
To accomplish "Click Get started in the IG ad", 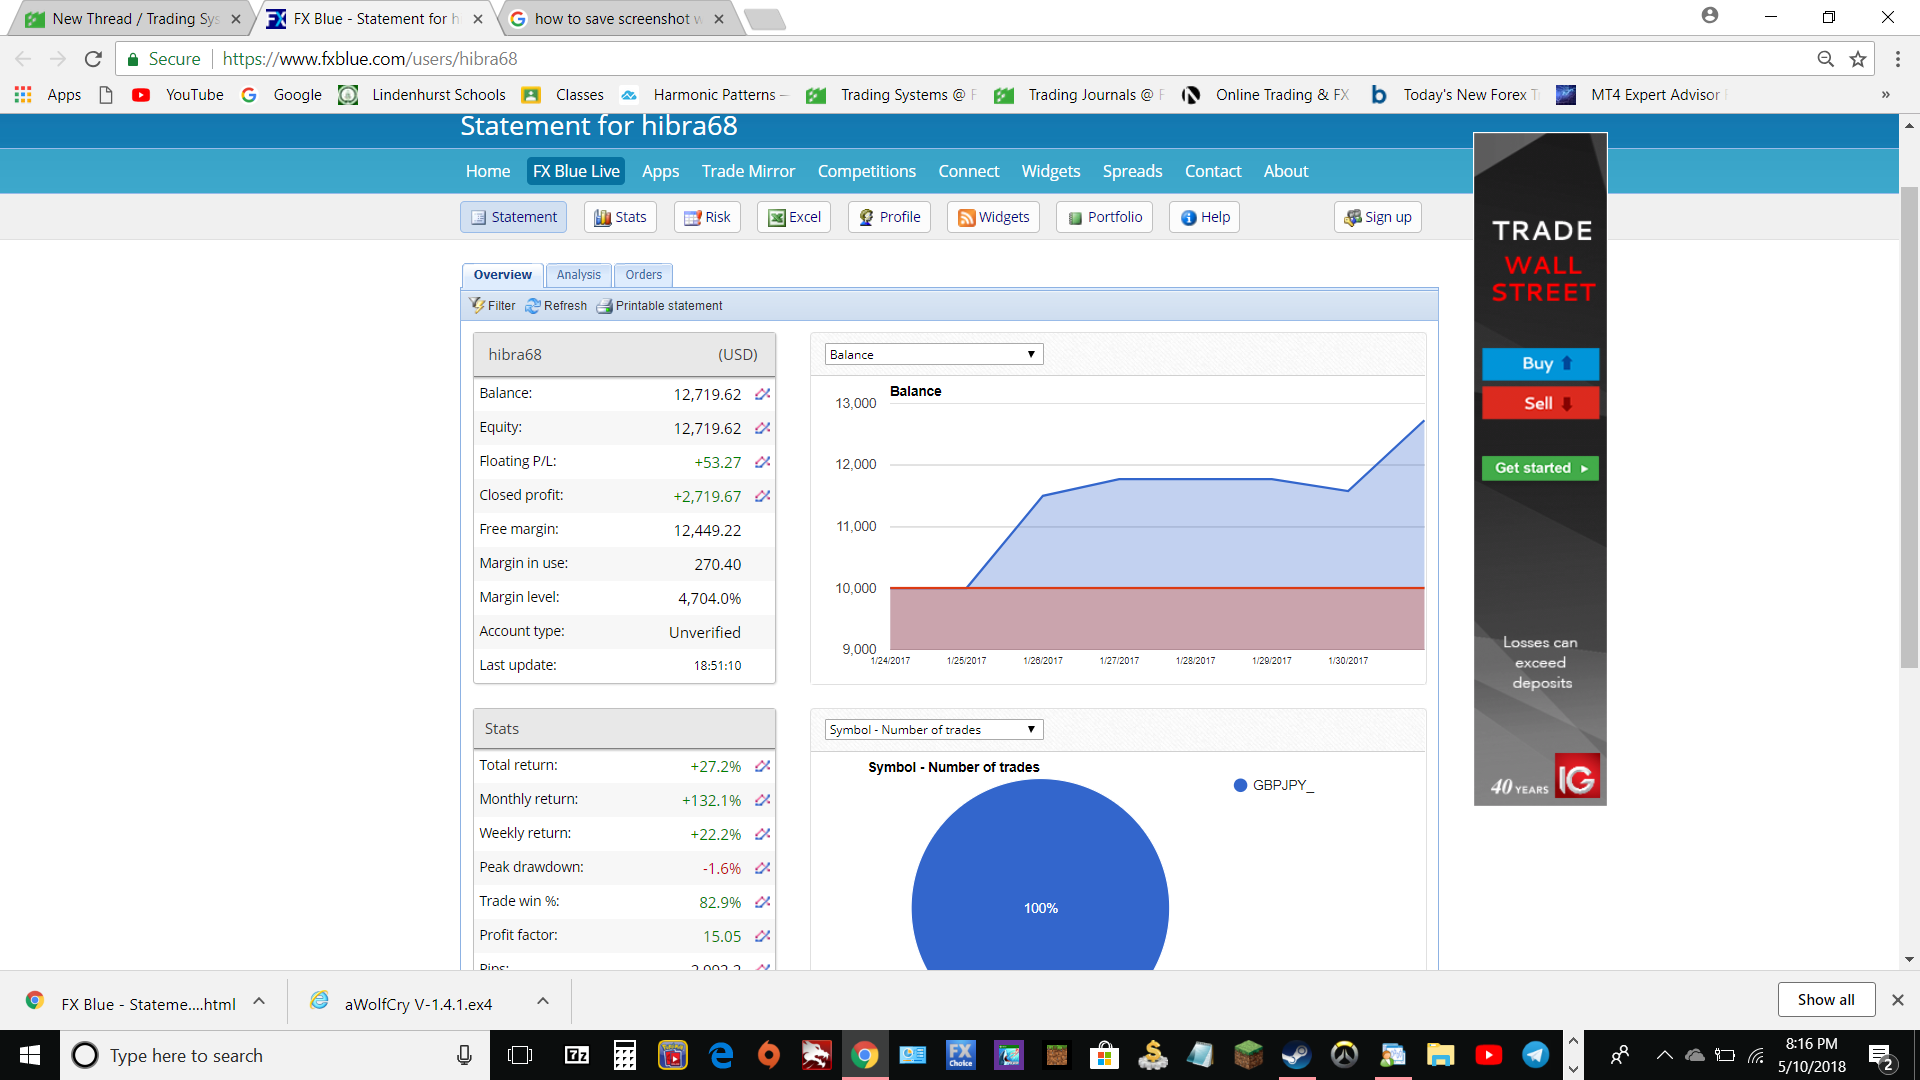I will coord(1540,468).
